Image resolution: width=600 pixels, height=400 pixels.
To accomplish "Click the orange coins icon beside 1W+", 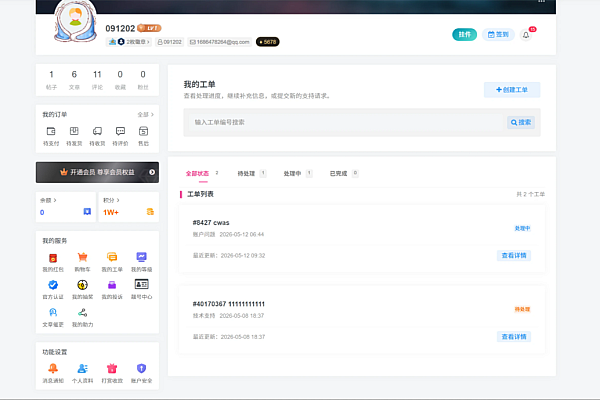I will (x=150, y=211).
